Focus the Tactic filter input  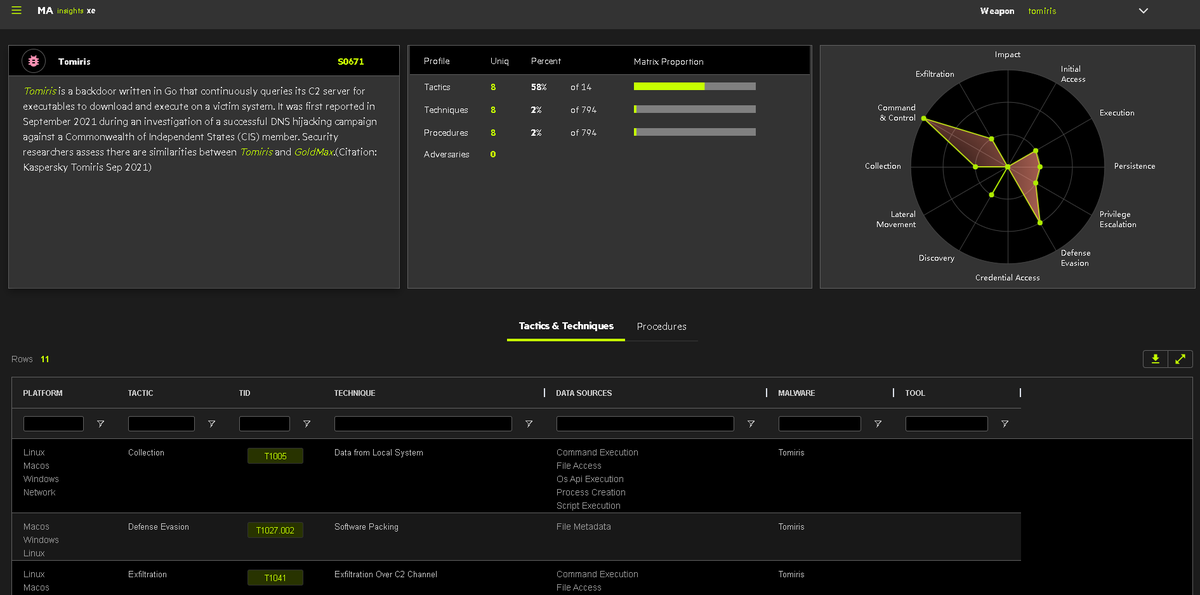[162, 424]
